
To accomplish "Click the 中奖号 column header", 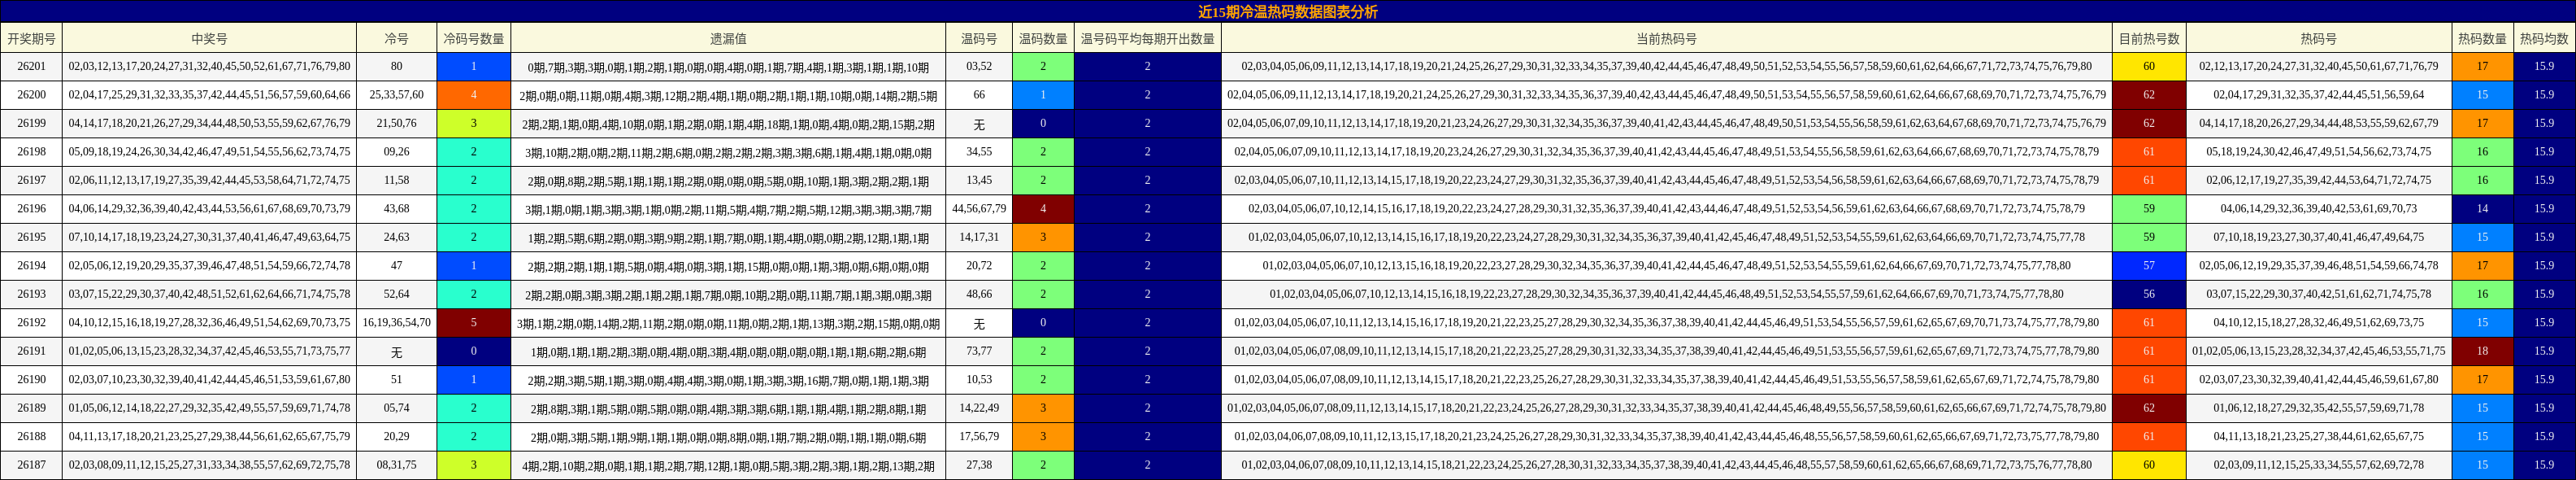I will [x=209, y=38].
